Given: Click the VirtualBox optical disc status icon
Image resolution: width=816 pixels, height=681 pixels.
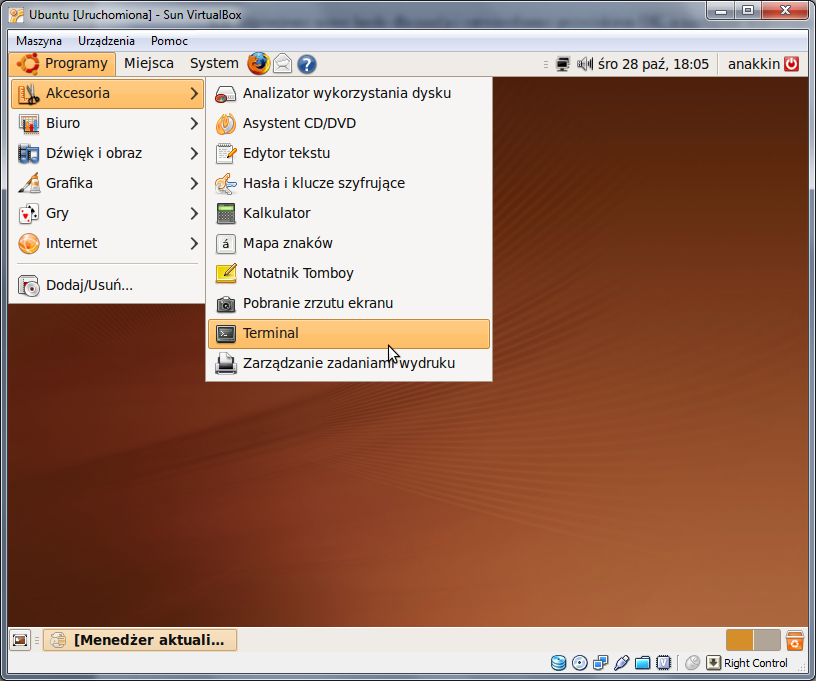Looking at the screenshot, I should coord(579,663).
